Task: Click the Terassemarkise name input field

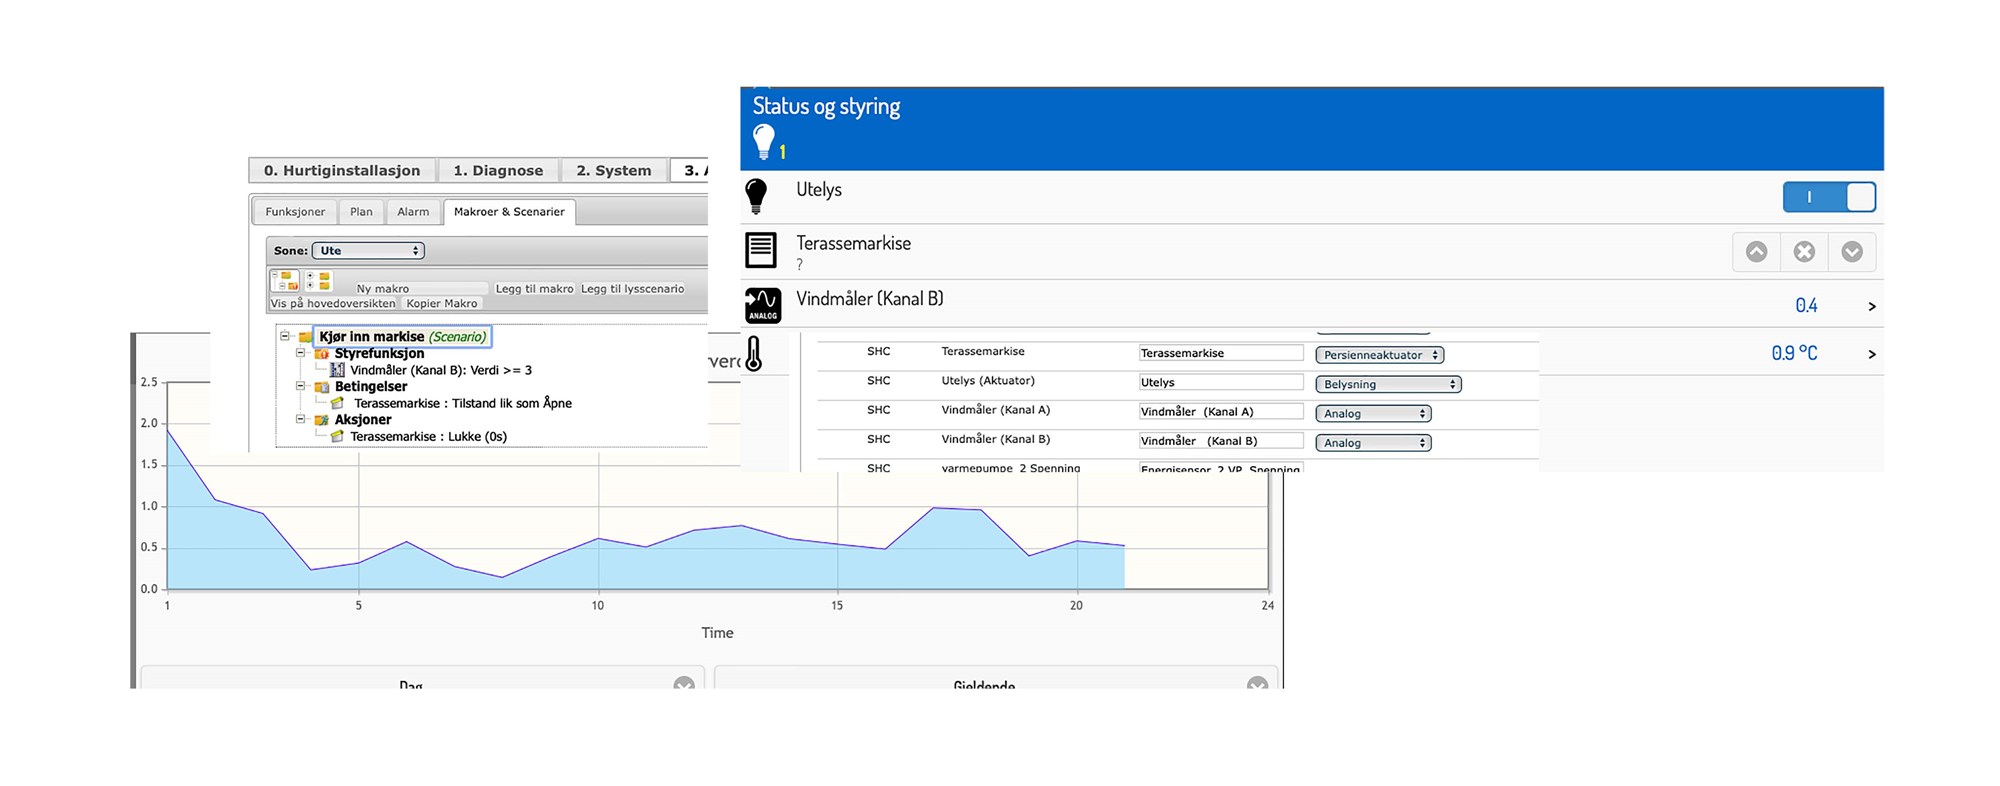Action: (1221, 353)
